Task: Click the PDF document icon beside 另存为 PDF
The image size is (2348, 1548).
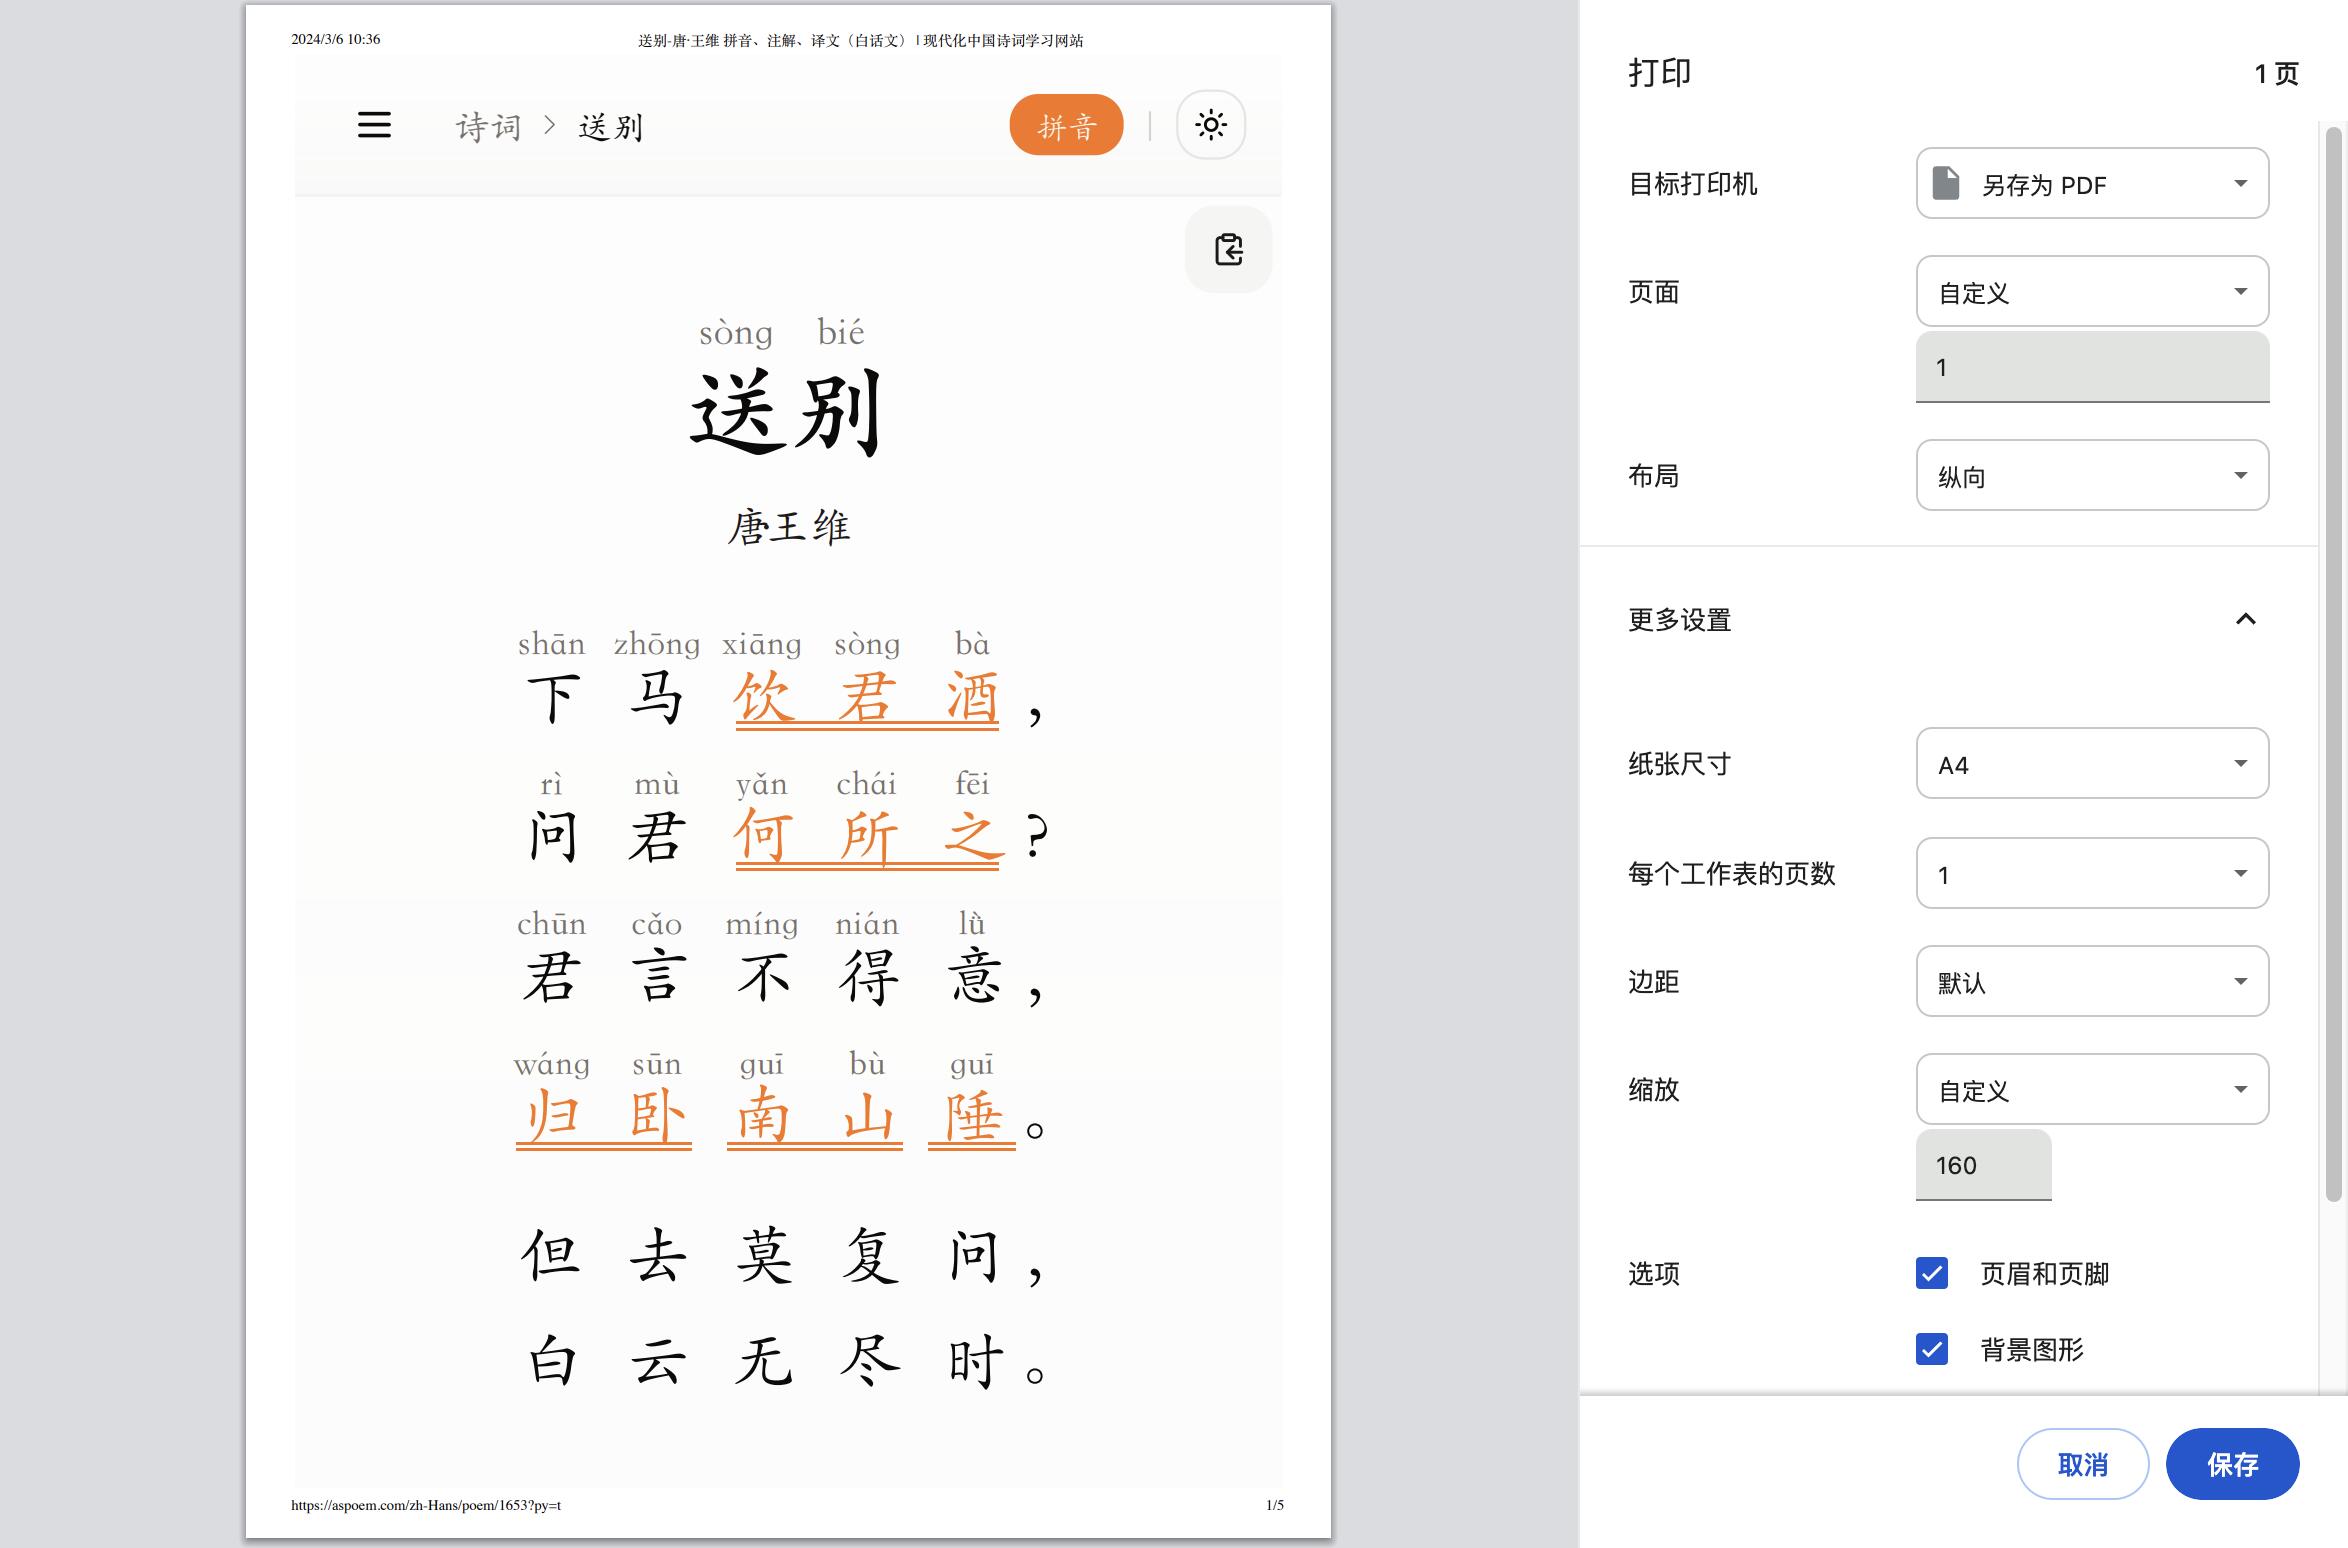Action: tap(1946, 184)
